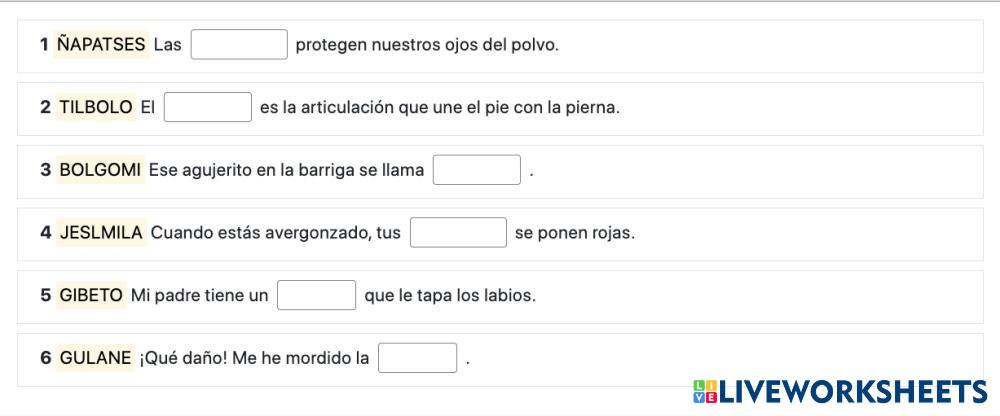Click the phrase '¡Qué daño! Me he mordido la'
The image size is (1000, 416).
[x=254, y=358]
